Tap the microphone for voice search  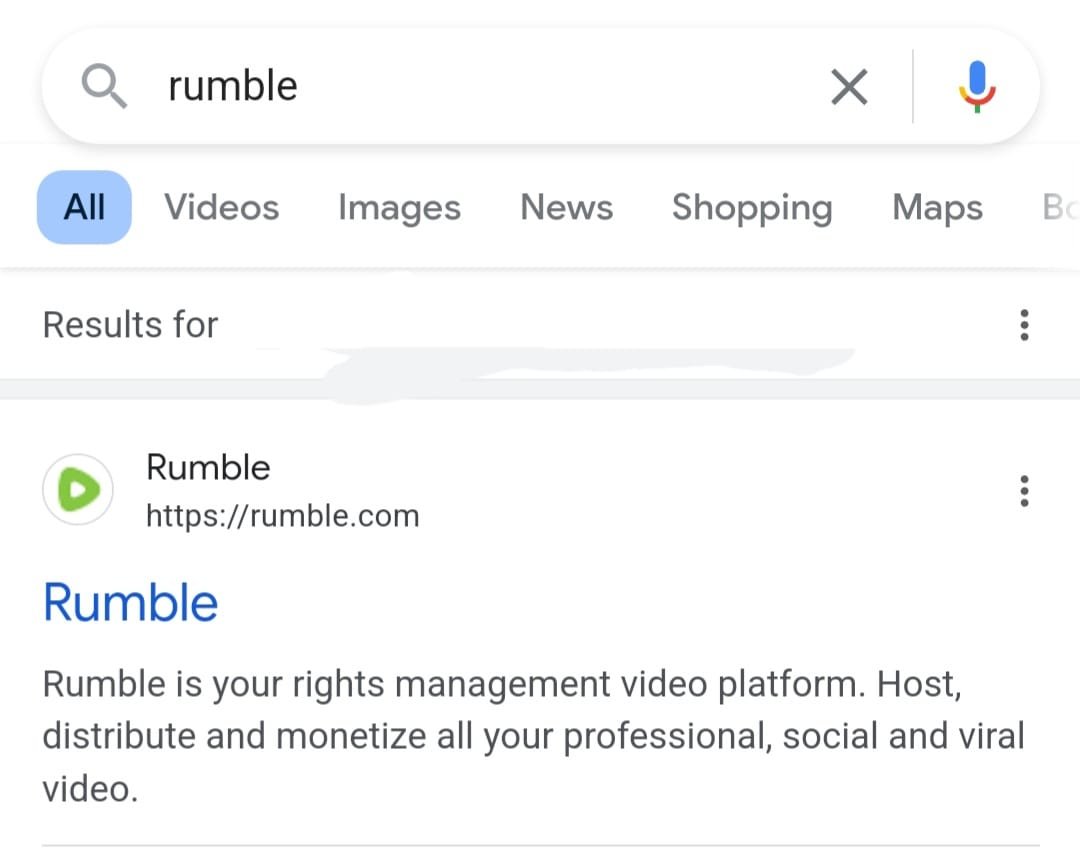(x=975, y=86)
